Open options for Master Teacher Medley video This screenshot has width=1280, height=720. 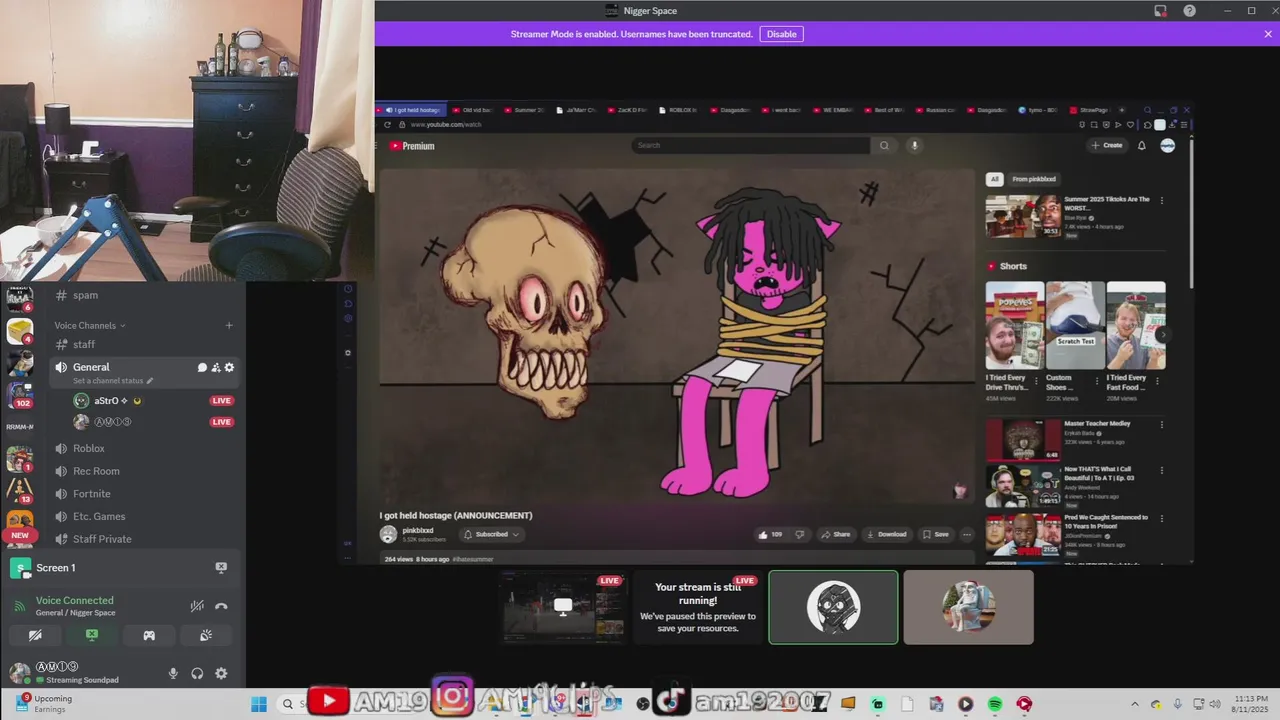[x=1161, y=425]
